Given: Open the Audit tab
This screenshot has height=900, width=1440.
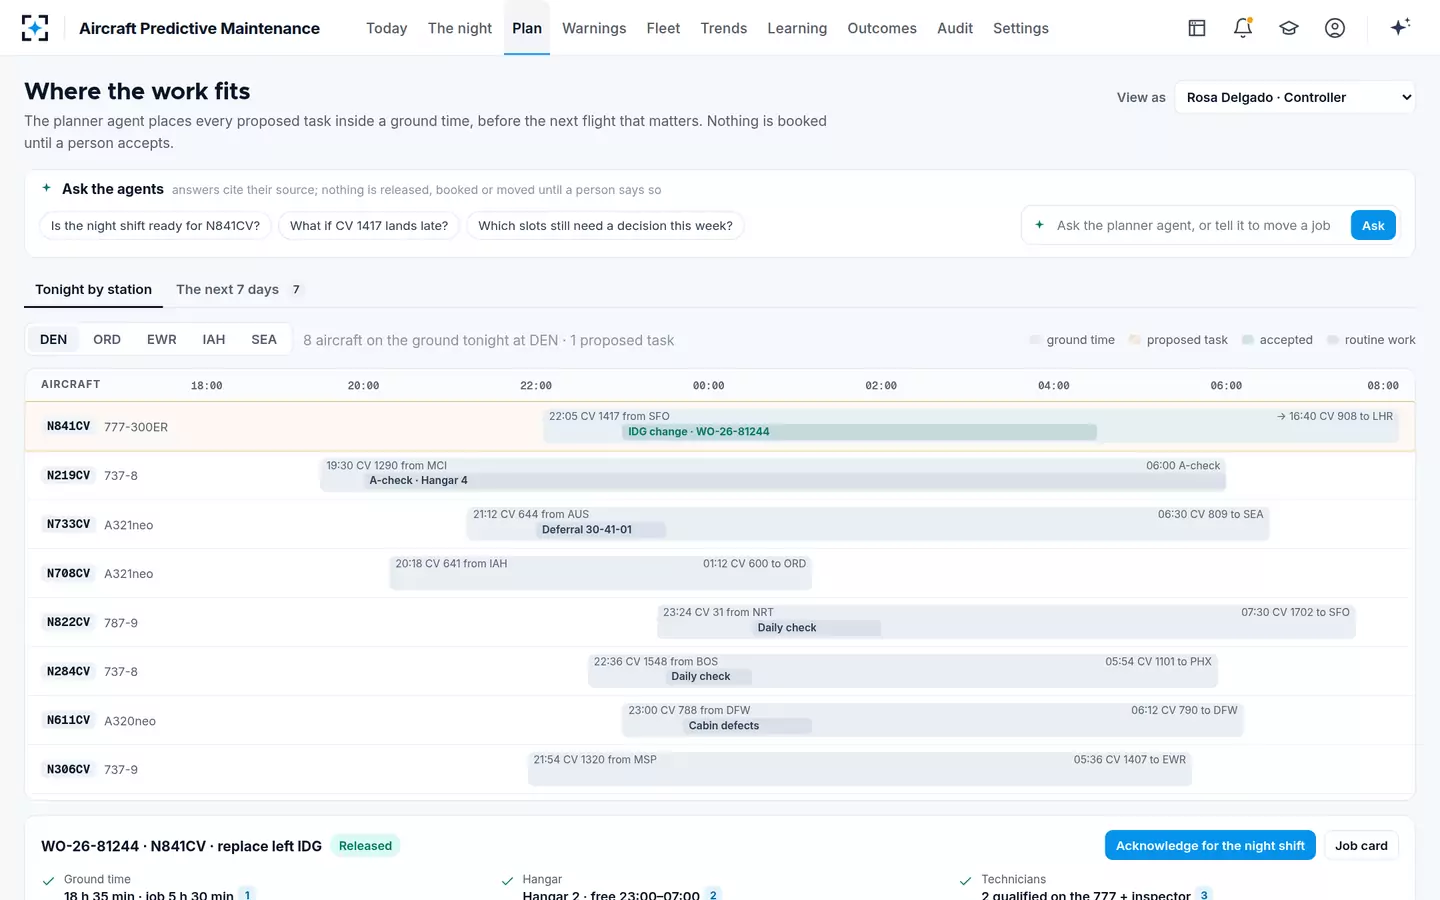Looking at the screenshot, I should point(955,28).
